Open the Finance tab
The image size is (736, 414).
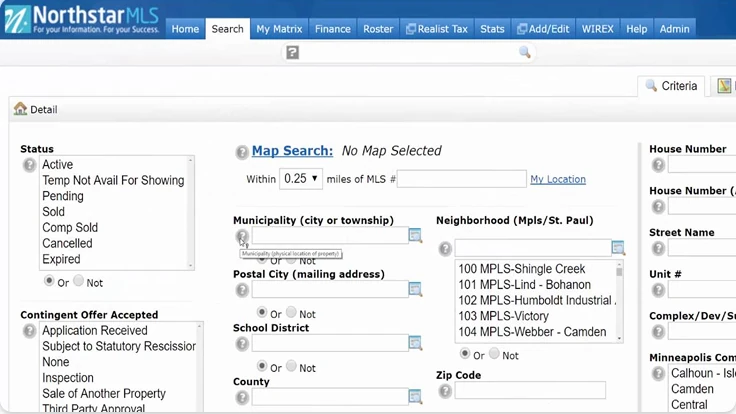[x=333, y=29]
